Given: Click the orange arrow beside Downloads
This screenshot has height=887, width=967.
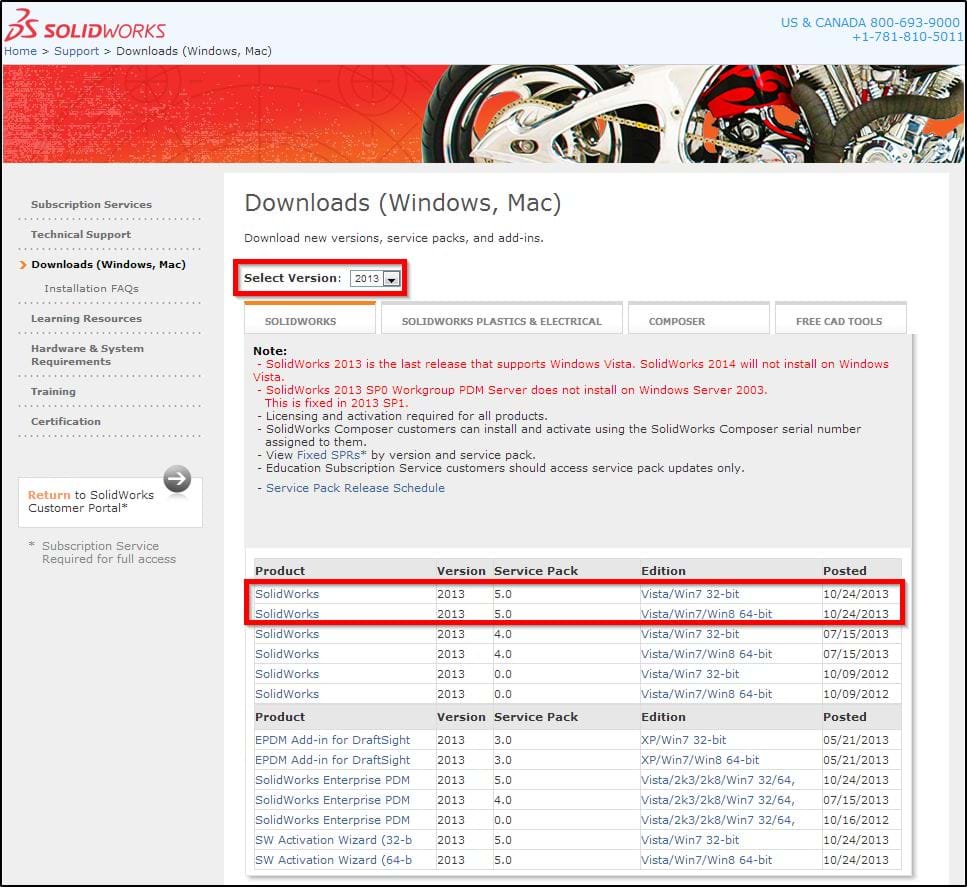Looking at the screenshot, I should coord(23,265).
